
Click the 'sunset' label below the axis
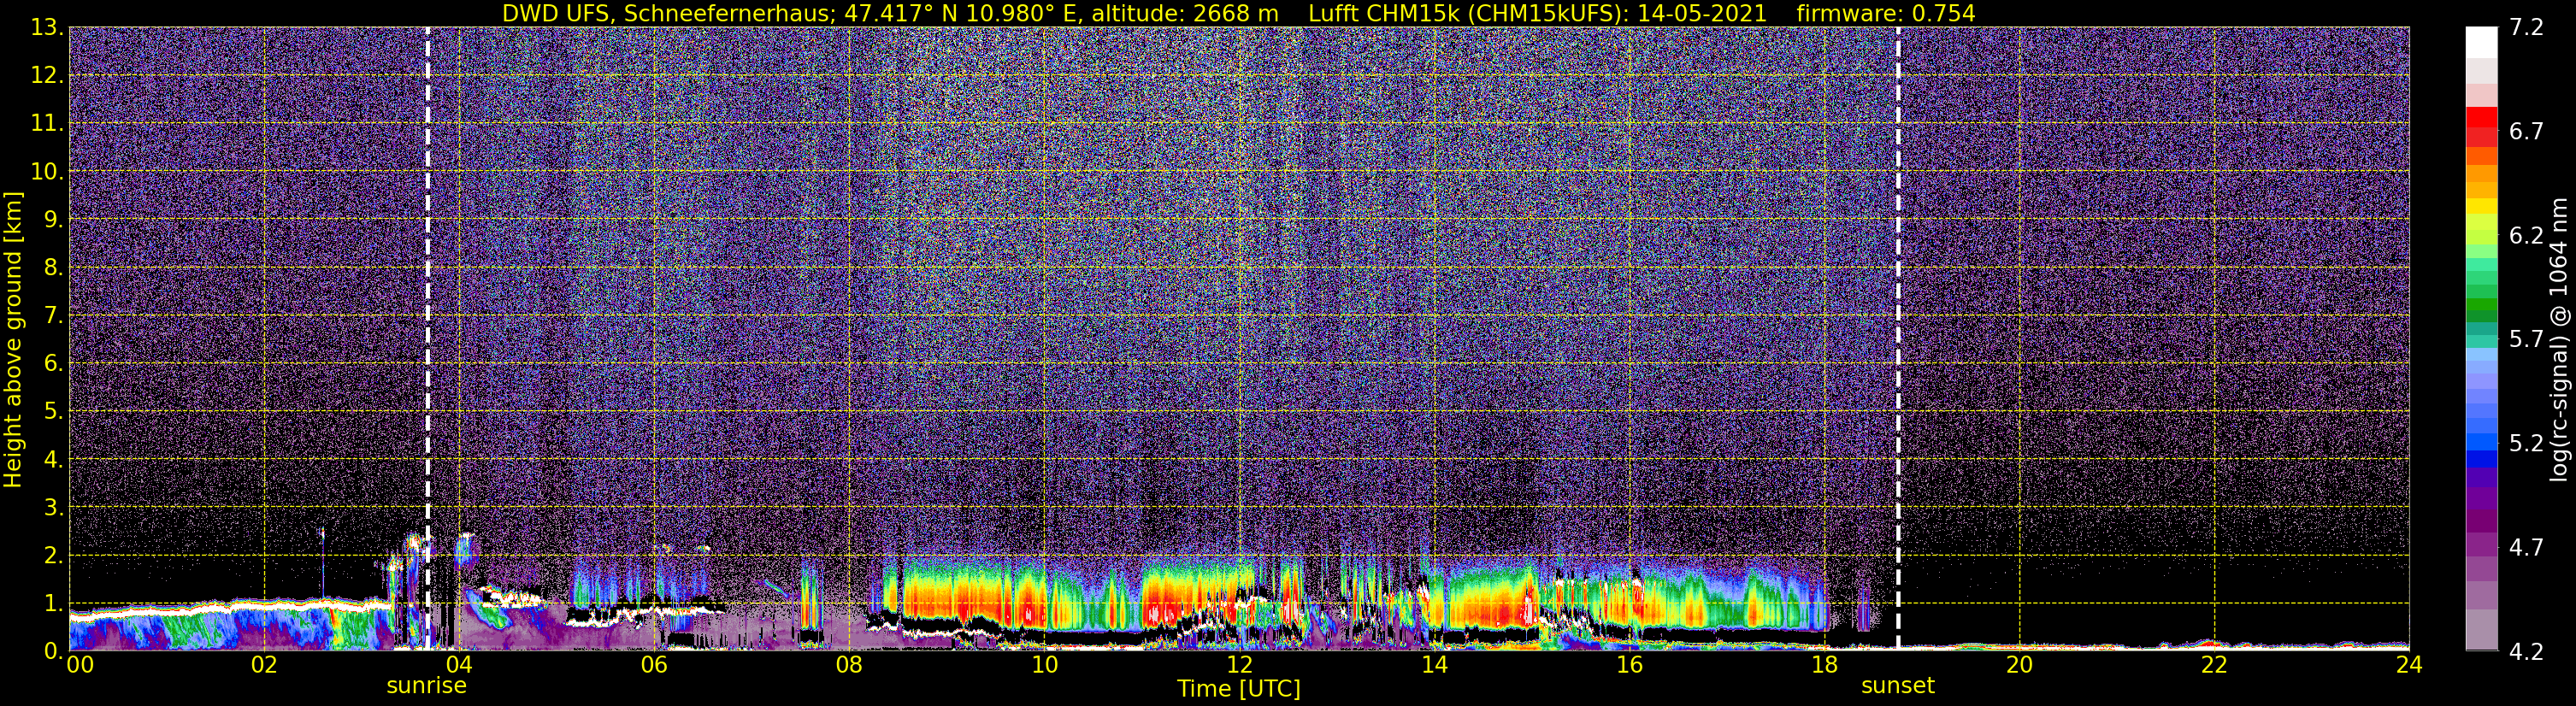[1898, 685]
